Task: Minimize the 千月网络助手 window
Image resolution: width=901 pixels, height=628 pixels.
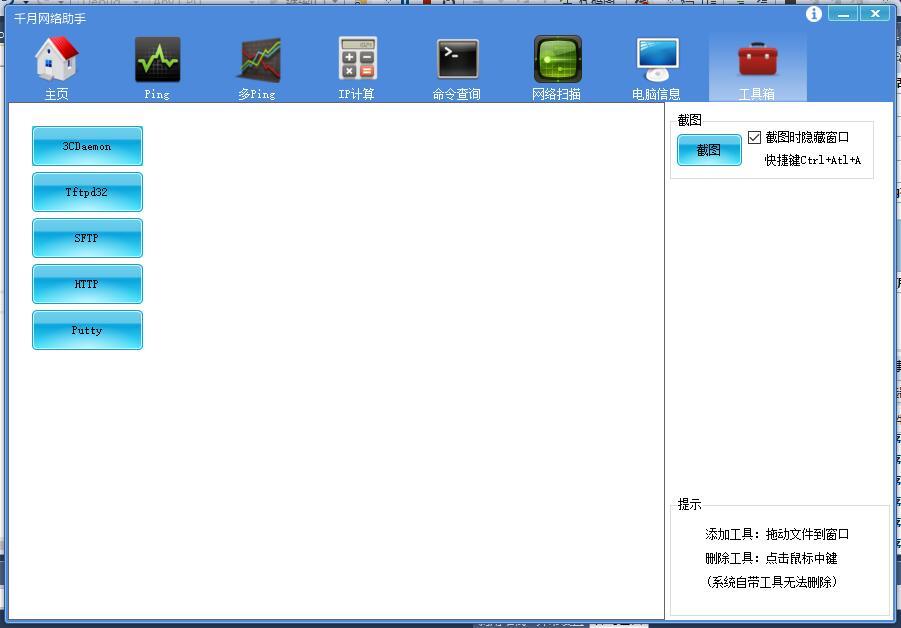Action: point(844,14)
